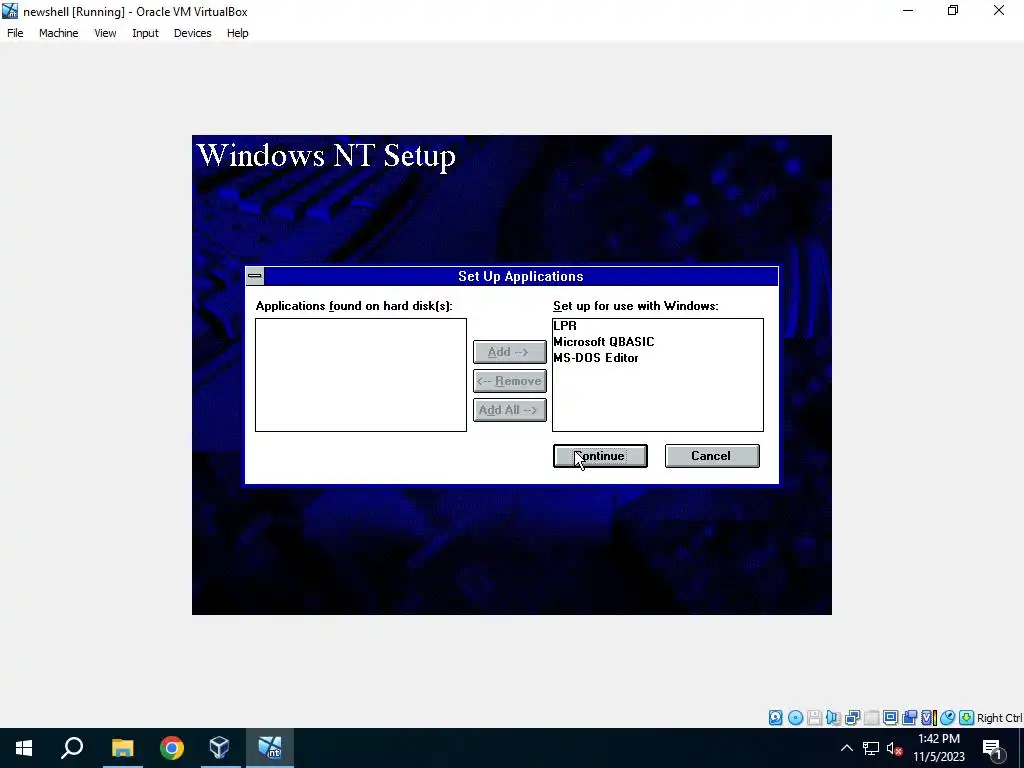Launch Google Chrome from the taskbar

[x=172, y=748]
